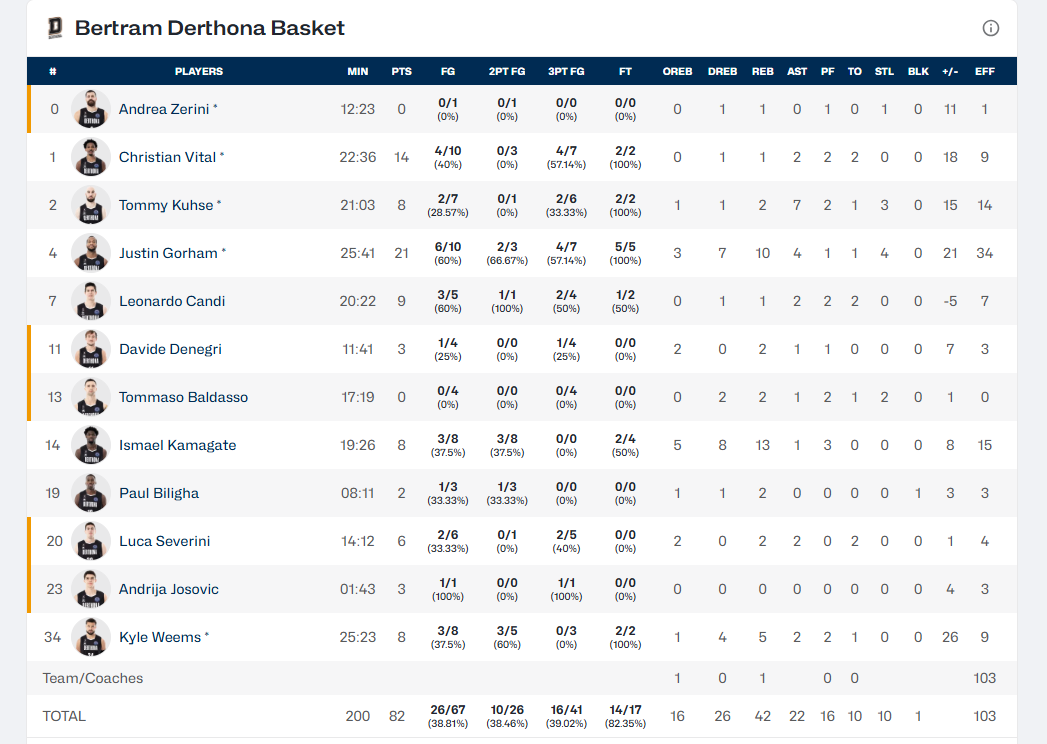Screen dimensions: 1047x744
Task: Open Andrija Josovic's profile link
Action: [x=168, y=589]
